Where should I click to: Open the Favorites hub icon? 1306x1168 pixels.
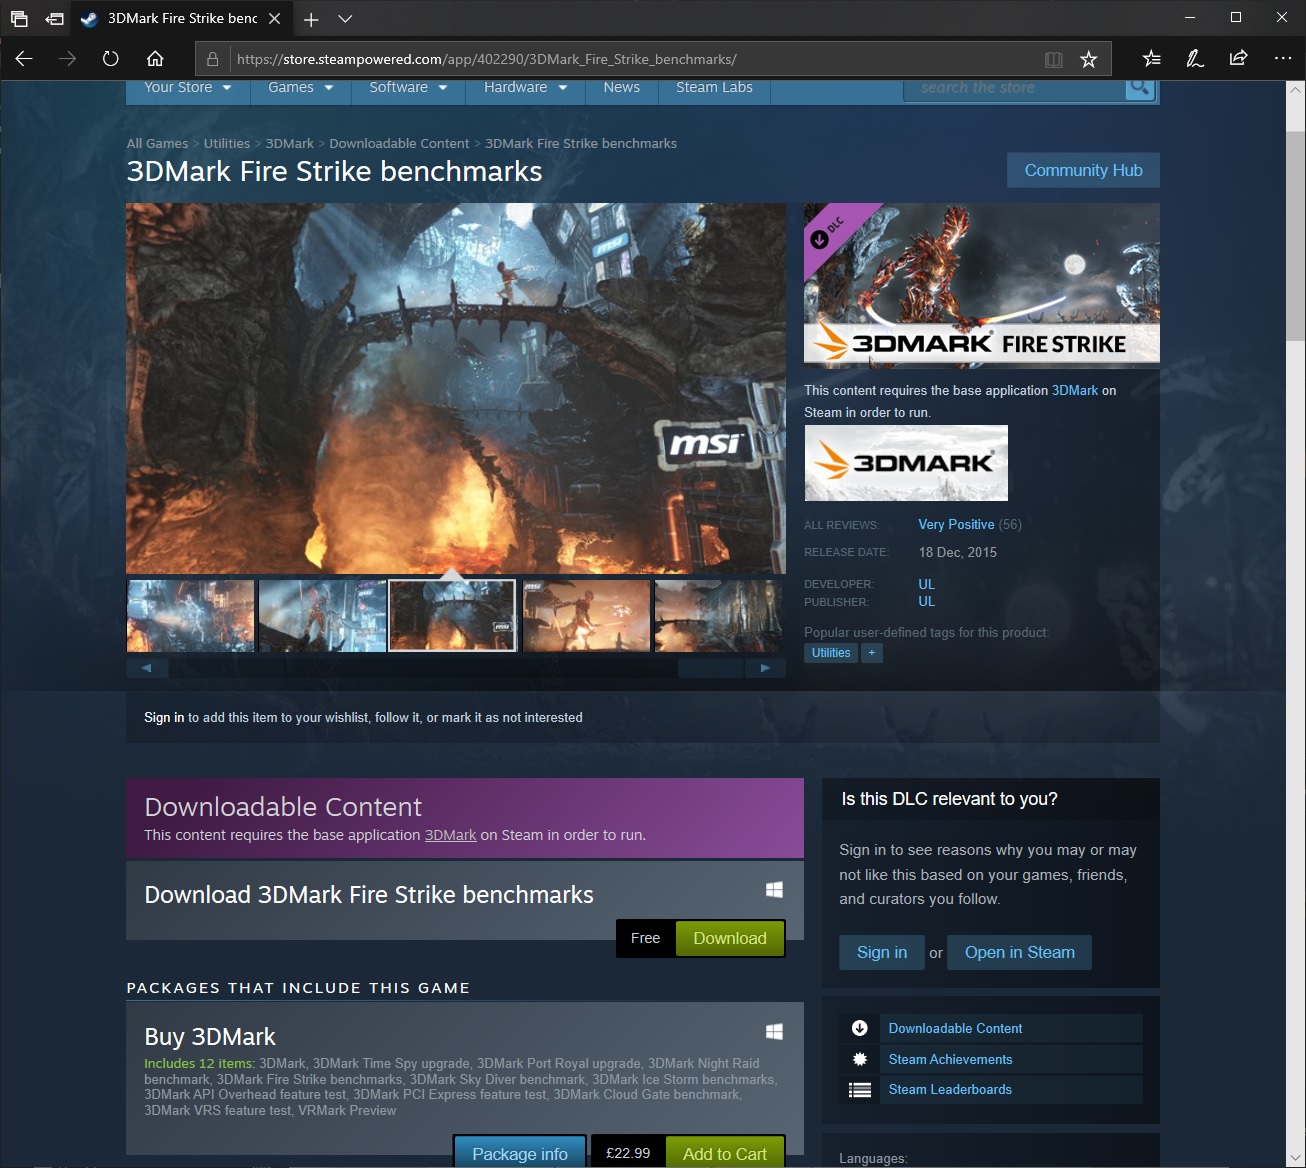click(x=1152, y=59)
